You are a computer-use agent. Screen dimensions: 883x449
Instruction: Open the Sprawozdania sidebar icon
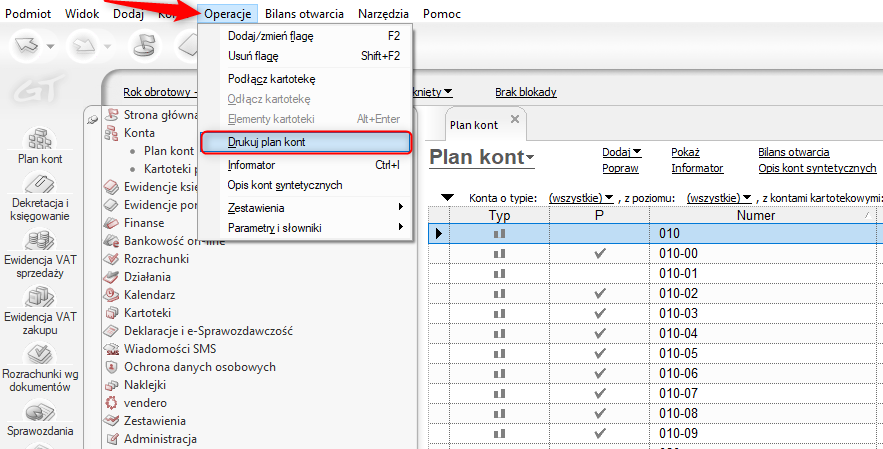pos(40,417)
